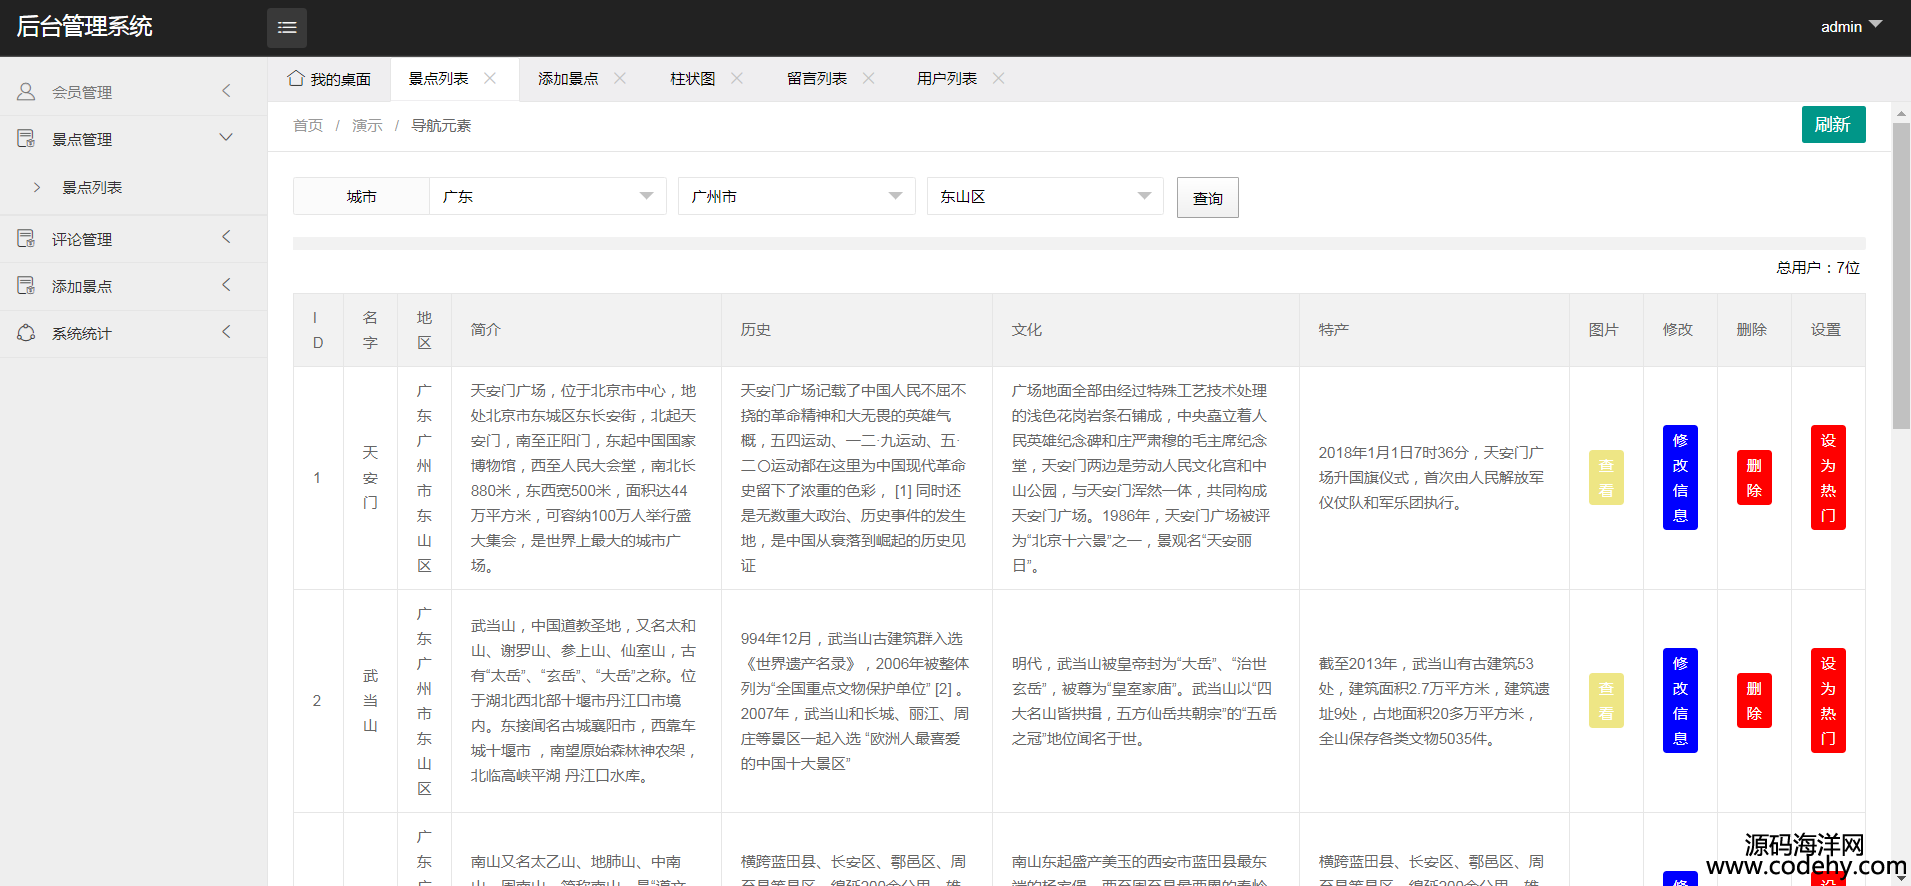Click the 首页 breadcrumb link
The image size is (1911, 886).
[308, 125]
